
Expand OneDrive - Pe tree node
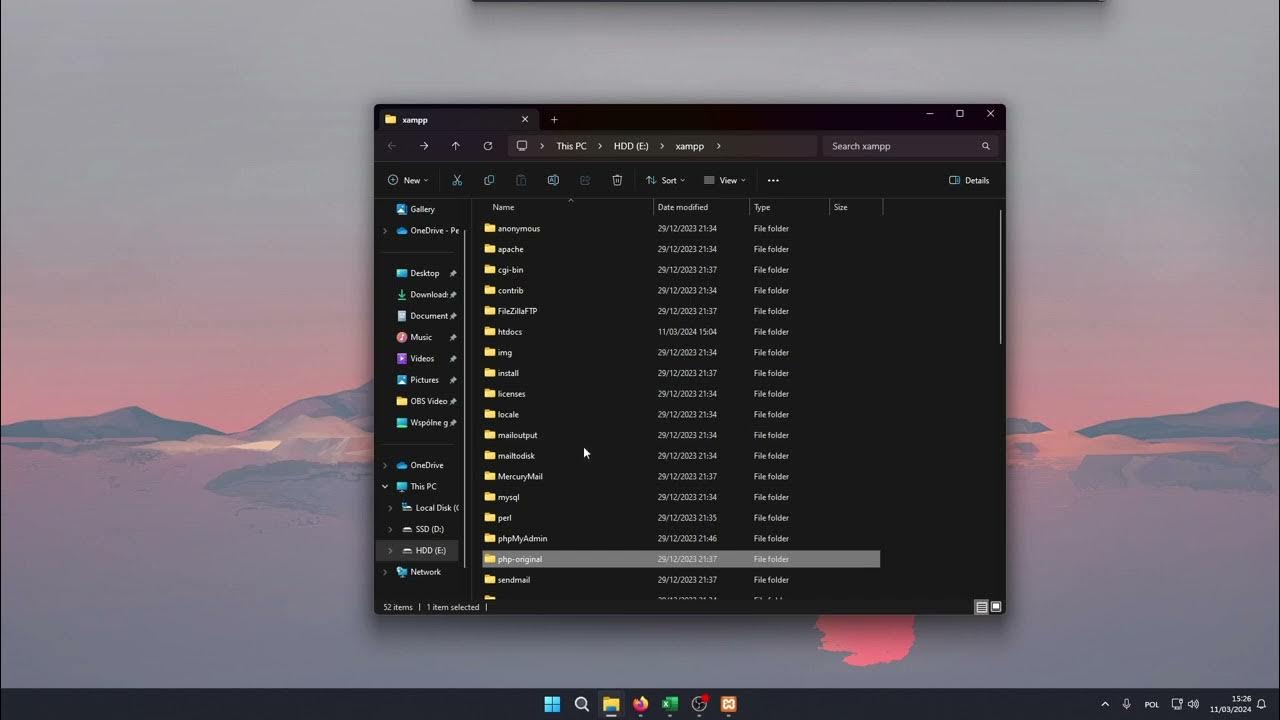pyautogui.click(x=385, y=231)
